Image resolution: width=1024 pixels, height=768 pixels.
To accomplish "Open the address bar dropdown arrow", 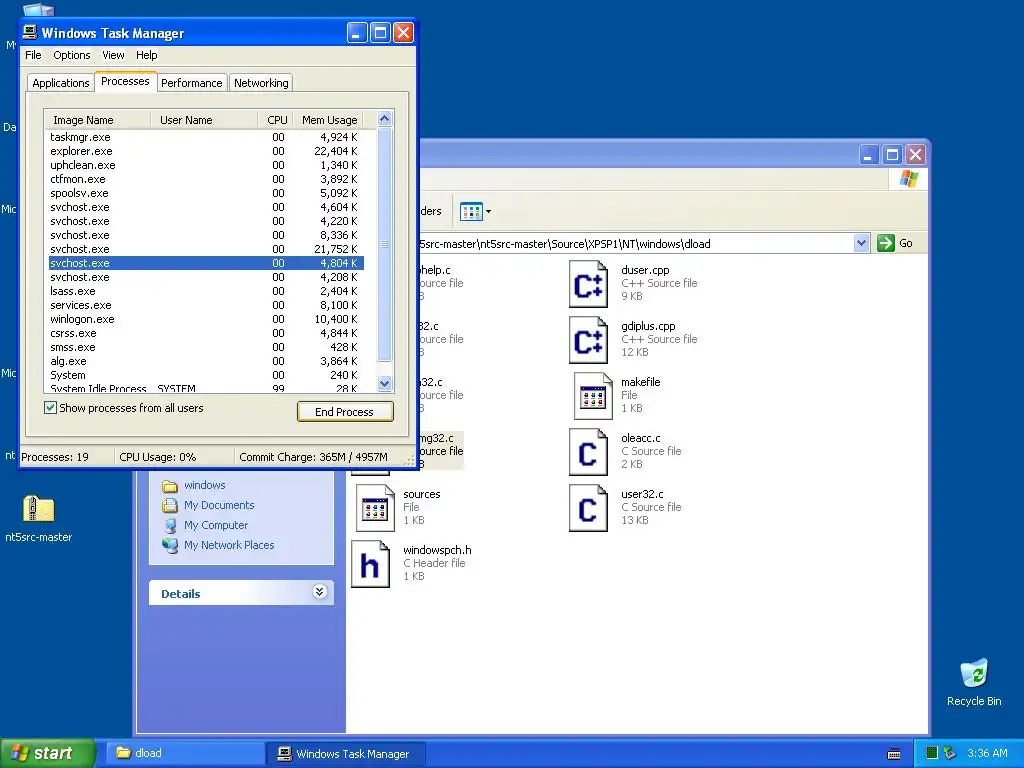I will (x=861, y=244).
